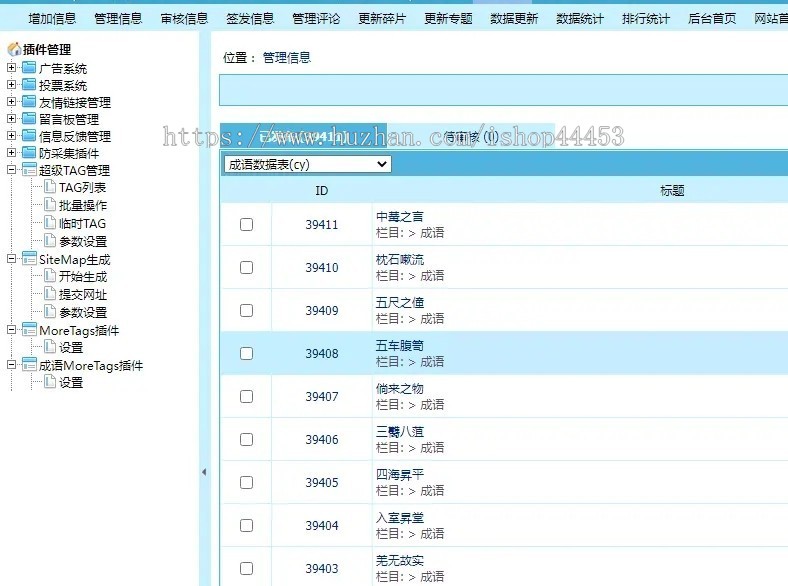The image size is (788, 586).
Task: Click the 防采集插件 folder icon
Action: tap(29, 153)
